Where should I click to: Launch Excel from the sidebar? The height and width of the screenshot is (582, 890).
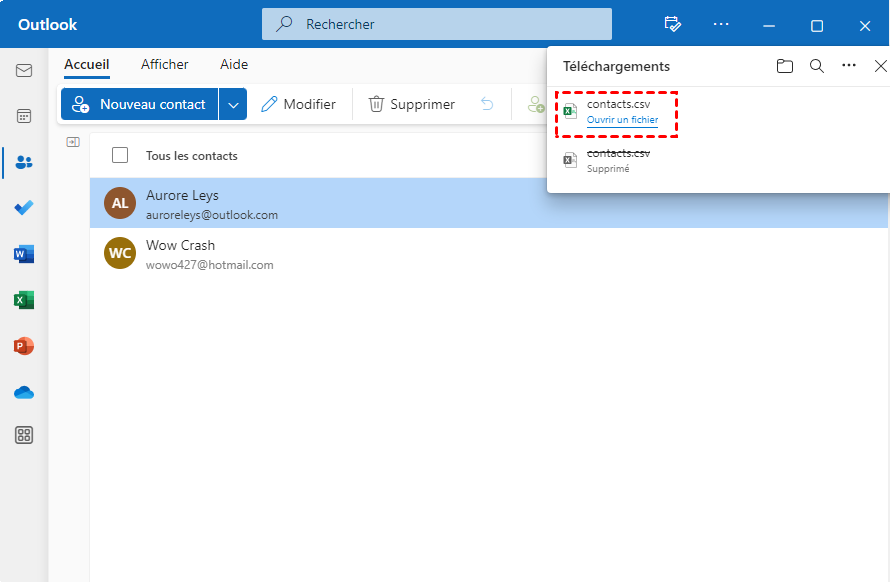coord(24,300)
